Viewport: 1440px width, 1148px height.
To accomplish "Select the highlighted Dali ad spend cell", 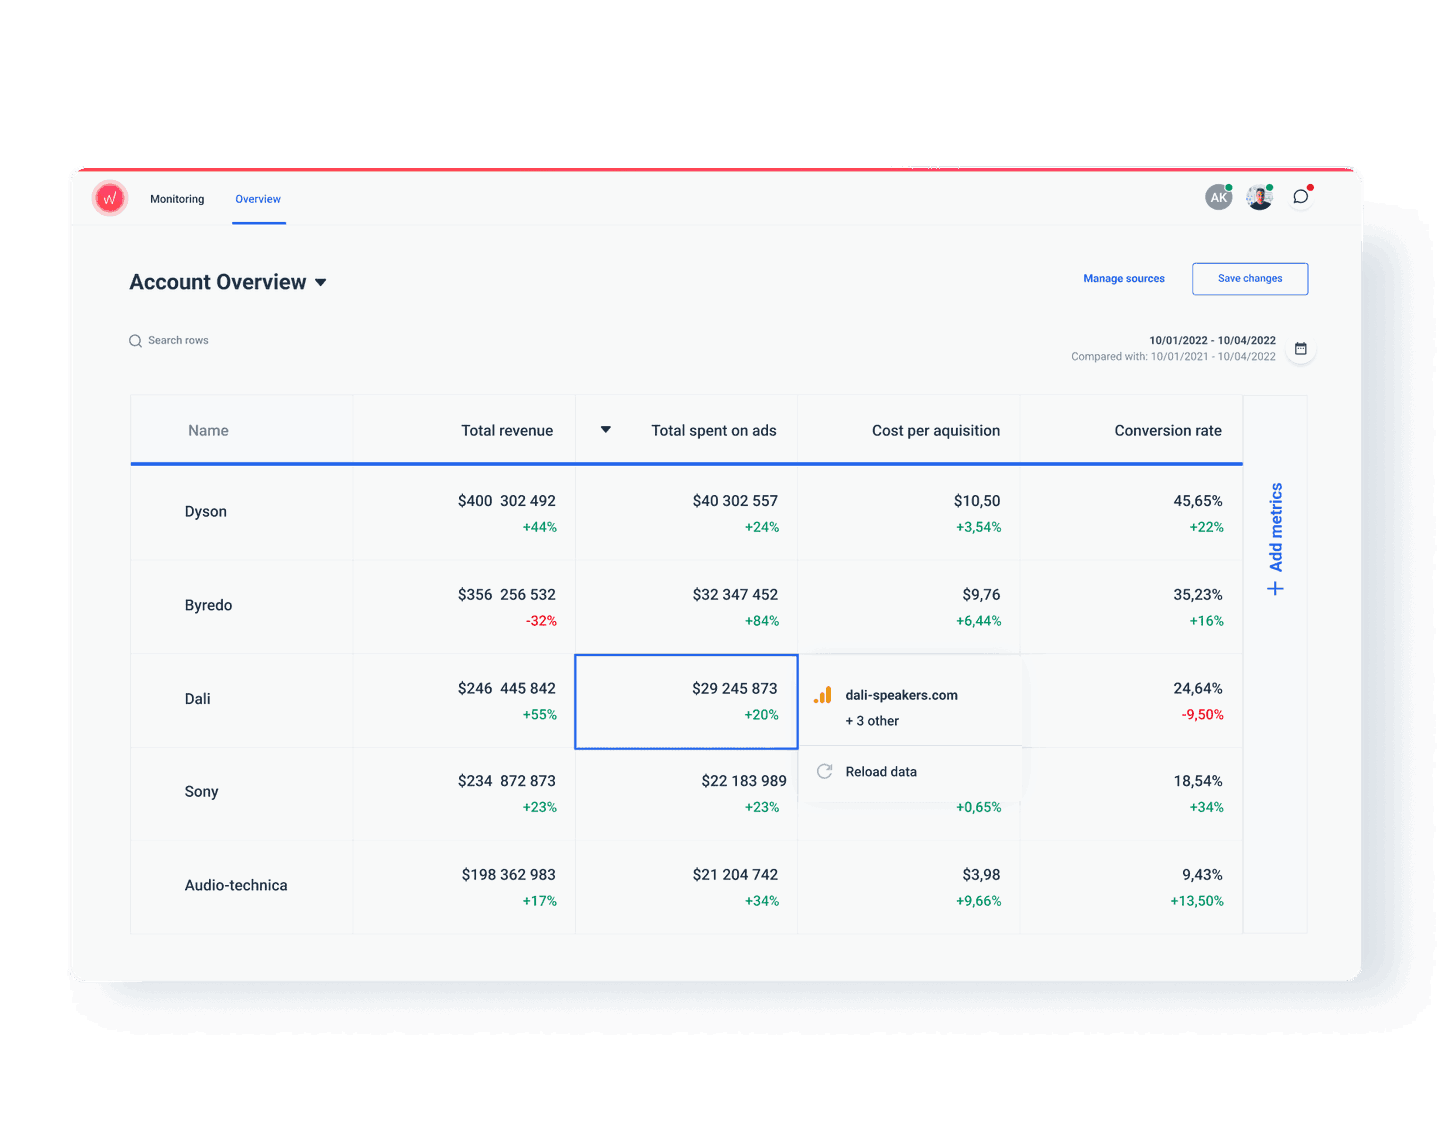I will coord(686,701).
